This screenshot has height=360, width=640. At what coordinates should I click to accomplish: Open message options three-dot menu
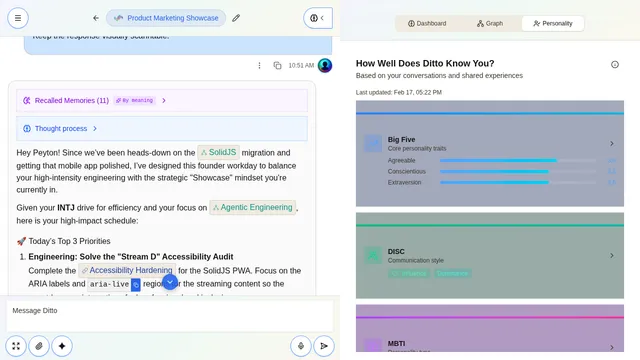(259, 65)
